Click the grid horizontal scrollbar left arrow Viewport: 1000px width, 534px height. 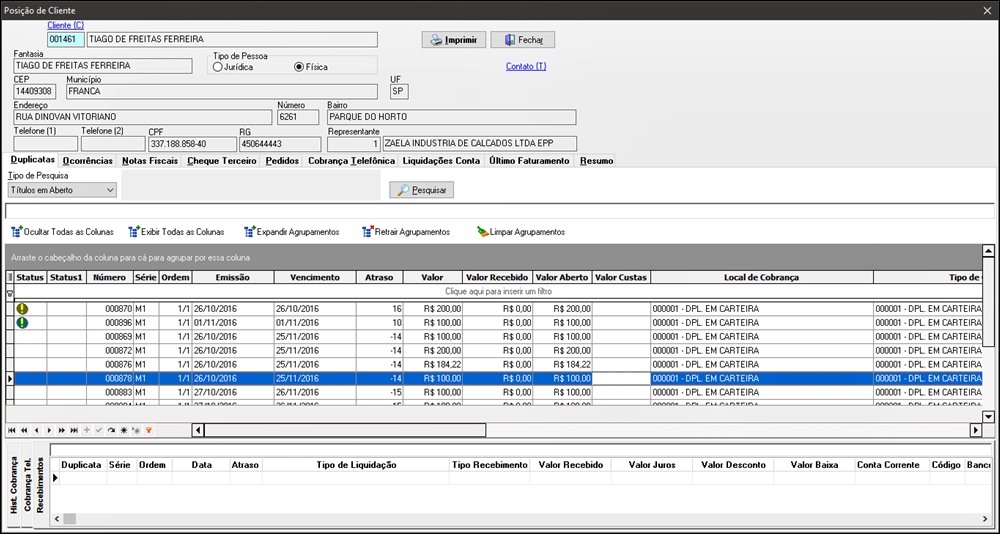(198, 431)
